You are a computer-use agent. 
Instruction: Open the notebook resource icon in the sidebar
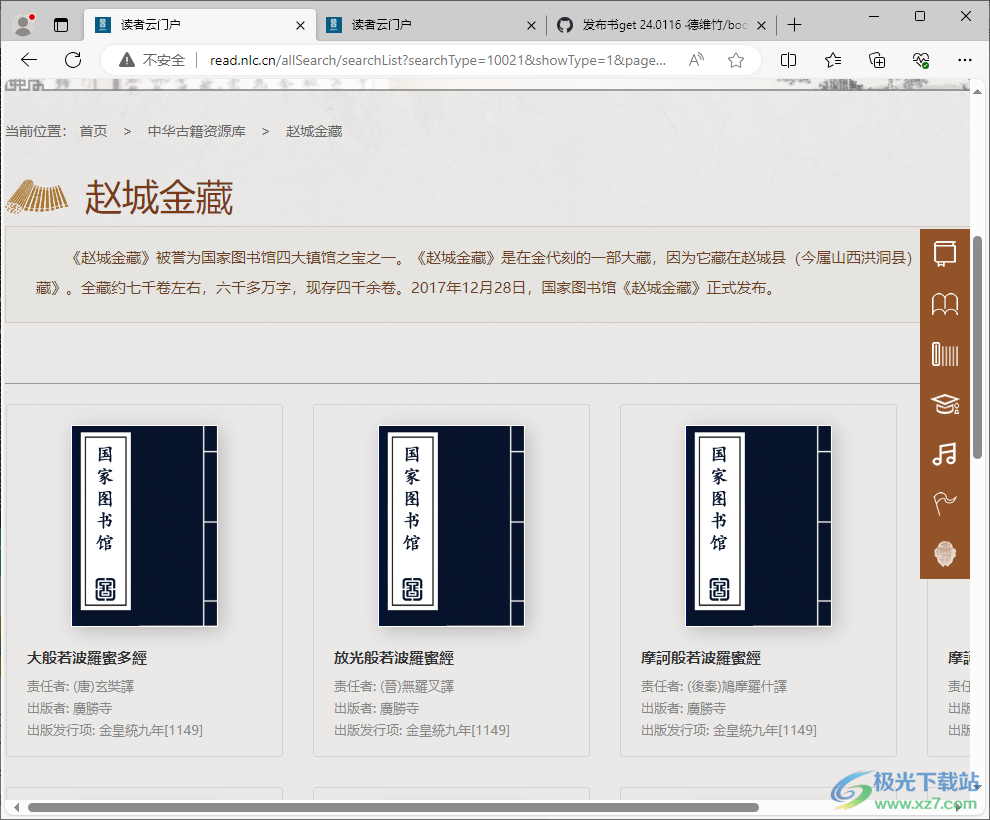coord(944,253)
